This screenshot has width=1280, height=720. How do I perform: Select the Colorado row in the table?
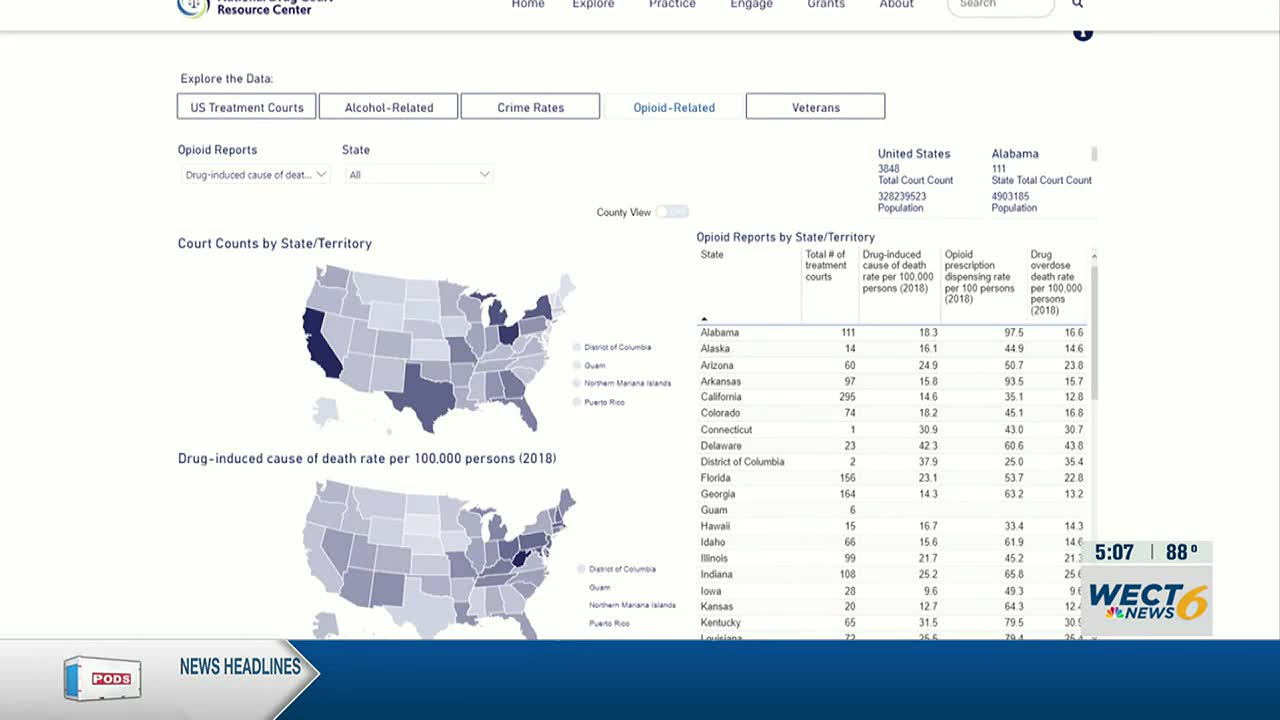click(x=891, y=413)
